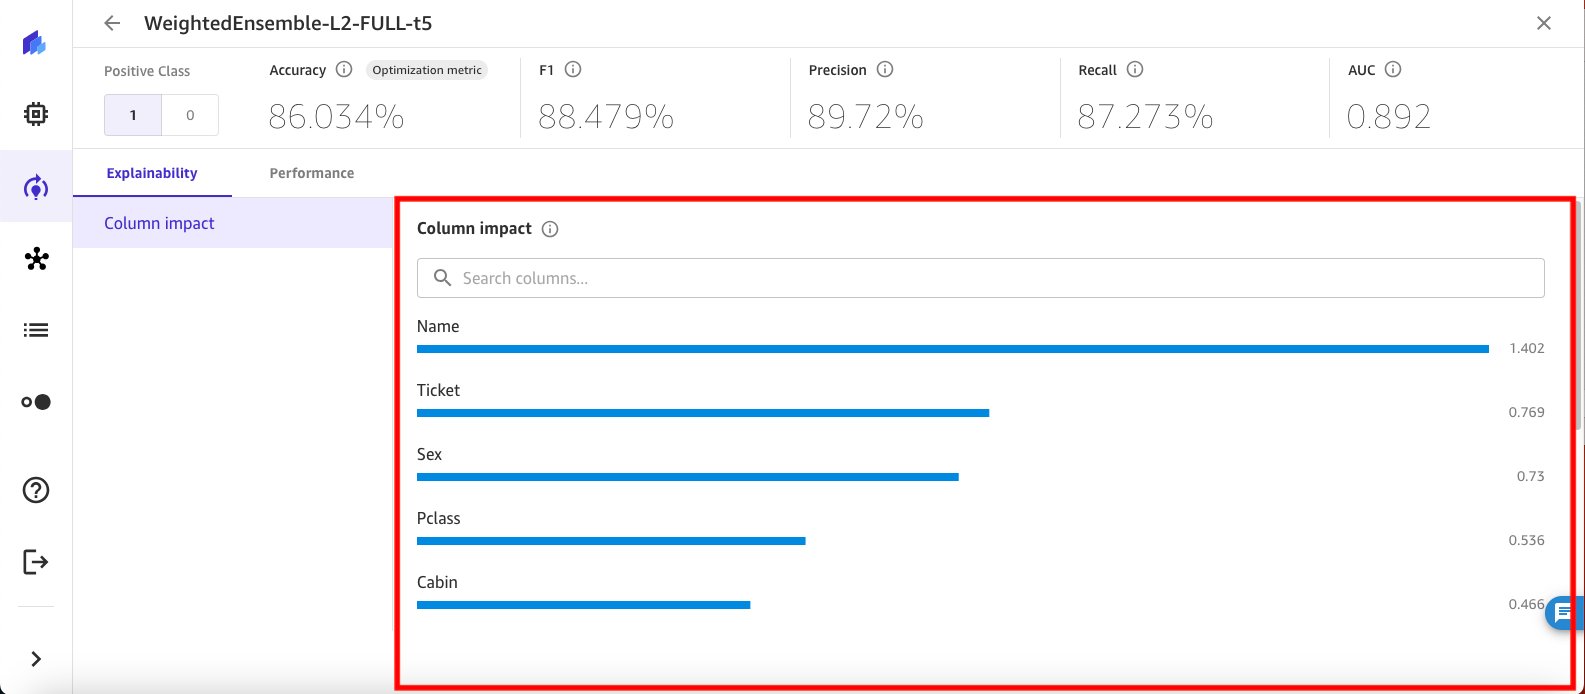Click the 89.72% precision value
1585x694 pixels.
click(866, 117)
